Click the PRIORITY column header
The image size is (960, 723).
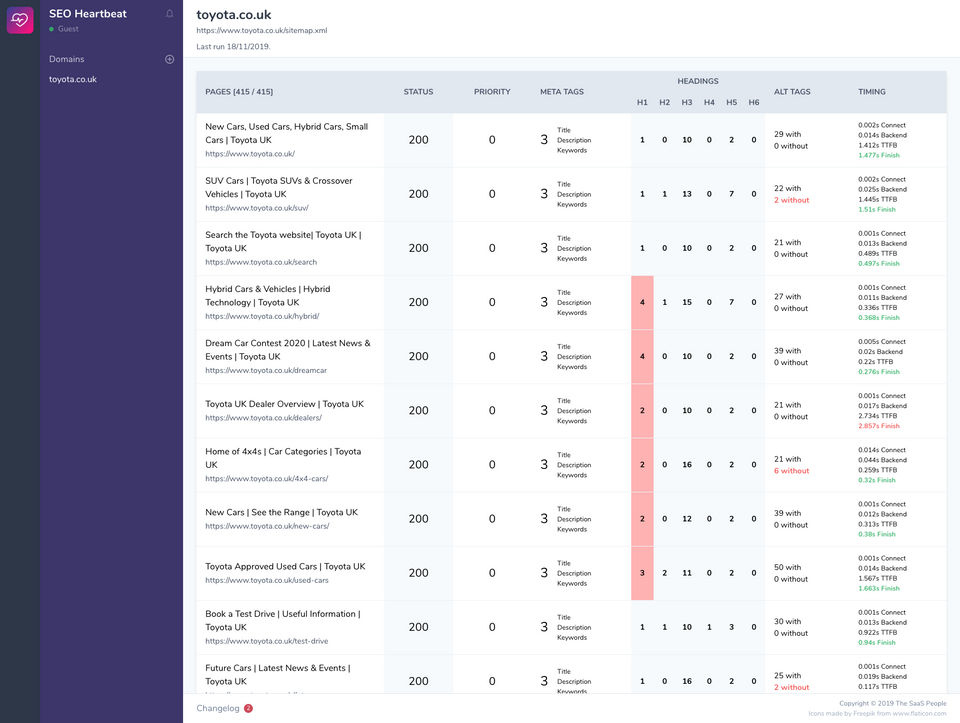click(x=492, y=92)
